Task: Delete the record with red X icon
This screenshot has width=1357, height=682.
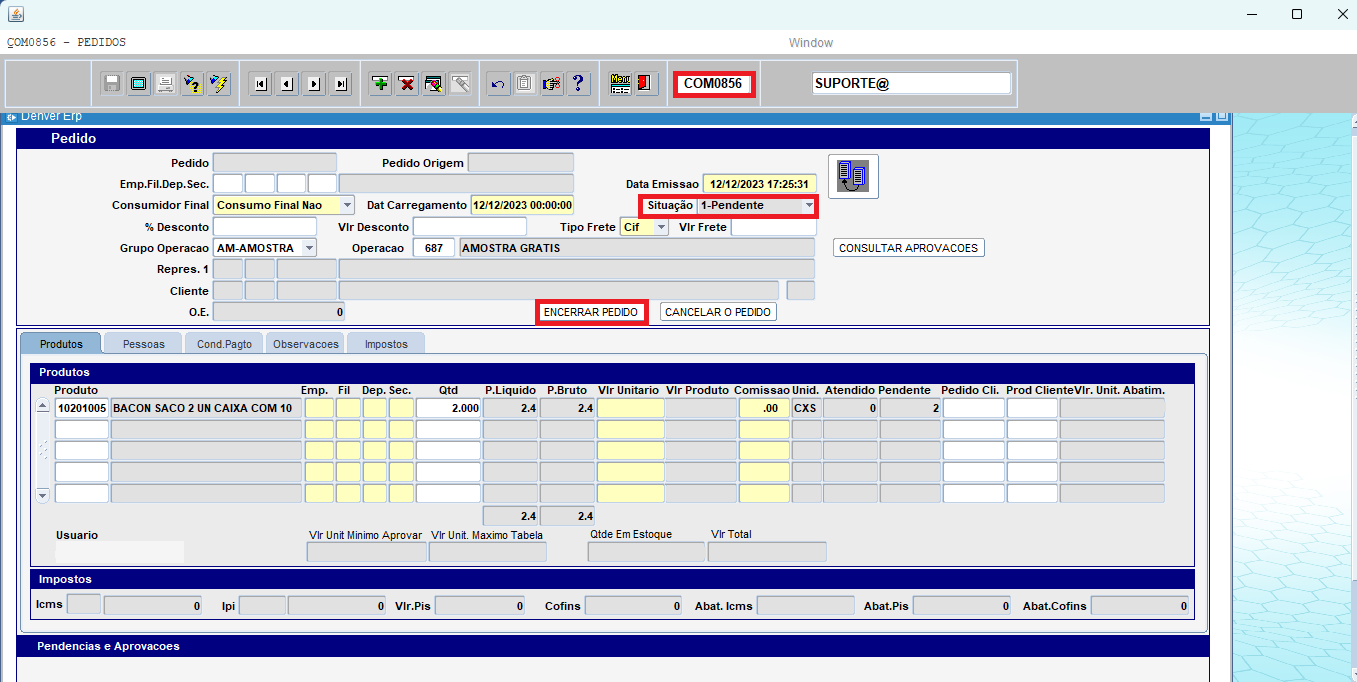Action: 406,84
